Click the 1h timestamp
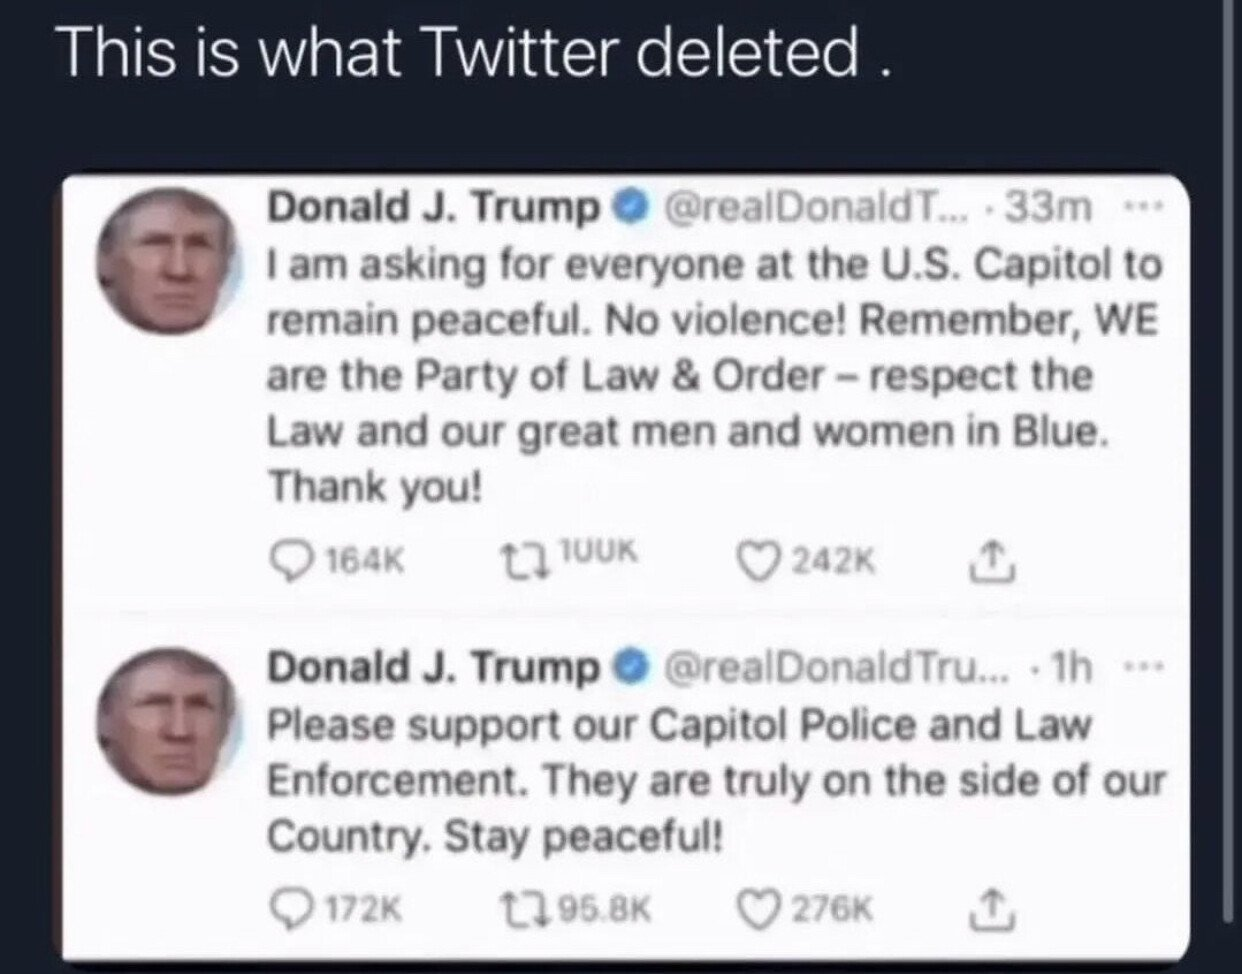The width and height of the screenshot is (1242, 974). [x=1069, y=667]
